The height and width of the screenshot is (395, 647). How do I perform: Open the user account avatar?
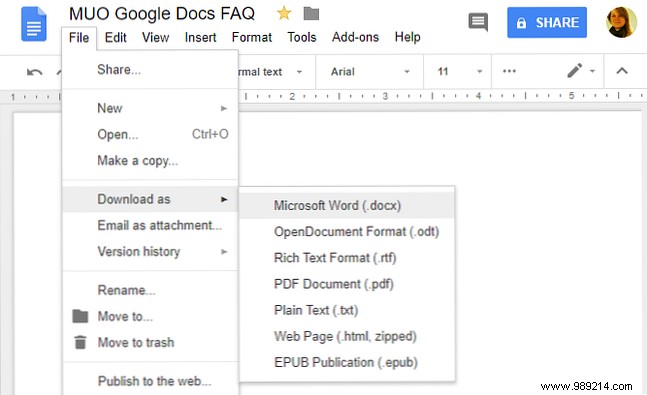pos(621,22)
